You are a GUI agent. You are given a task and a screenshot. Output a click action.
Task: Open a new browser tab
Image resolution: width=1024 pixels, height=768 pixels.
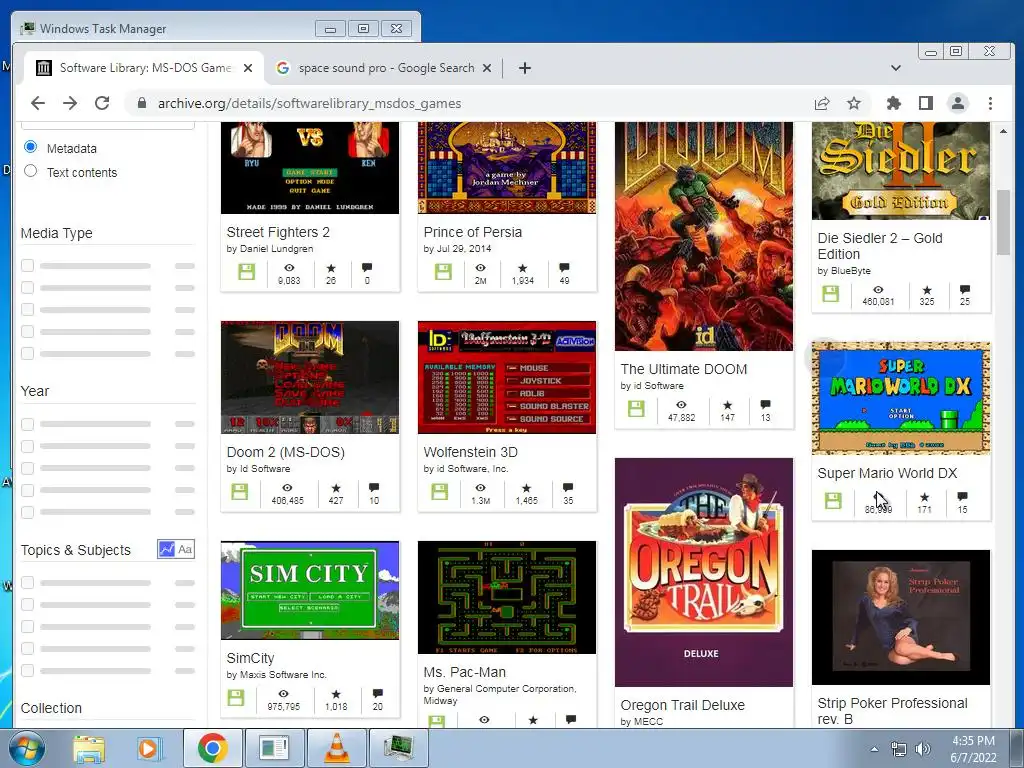coord(524,68)
